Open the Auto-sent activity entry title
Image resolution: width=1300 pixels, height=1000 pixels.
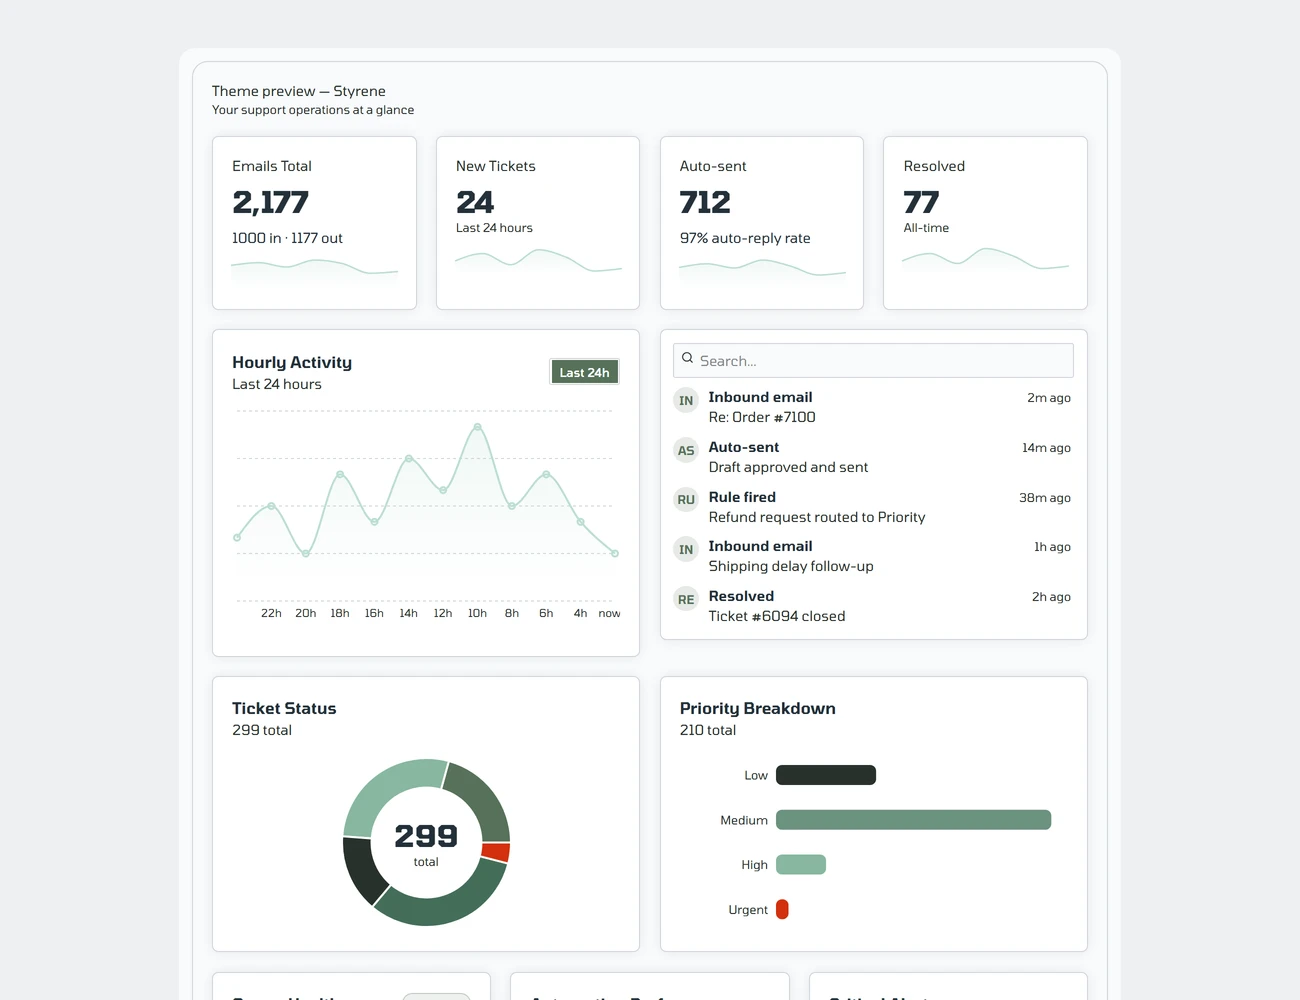744,447
